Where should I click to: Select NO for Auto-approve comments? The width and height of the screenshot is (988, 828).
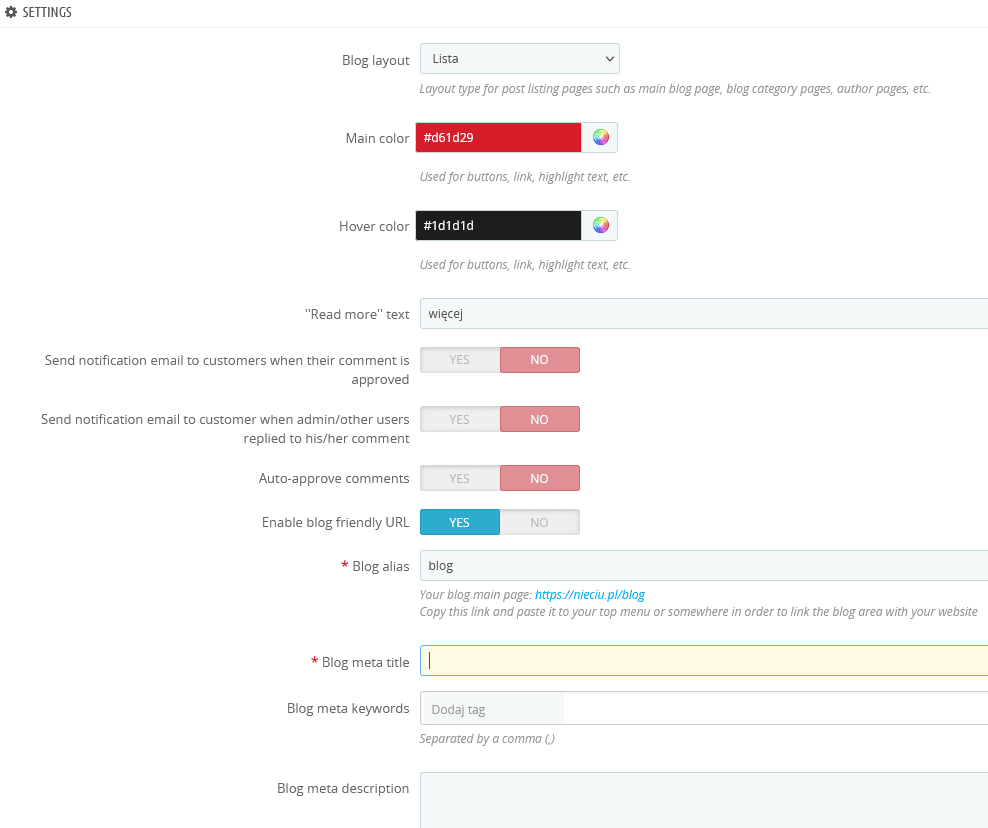click(x=540, y=478)
